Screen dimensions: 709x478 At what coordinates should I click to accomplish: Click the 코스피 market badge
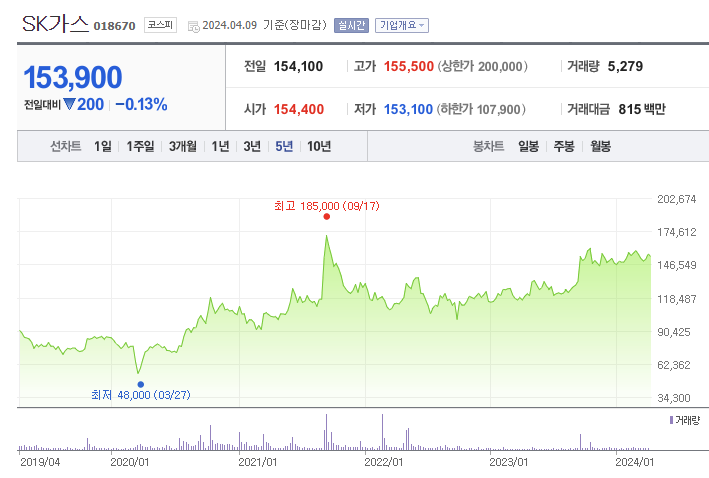coord(161,25)
